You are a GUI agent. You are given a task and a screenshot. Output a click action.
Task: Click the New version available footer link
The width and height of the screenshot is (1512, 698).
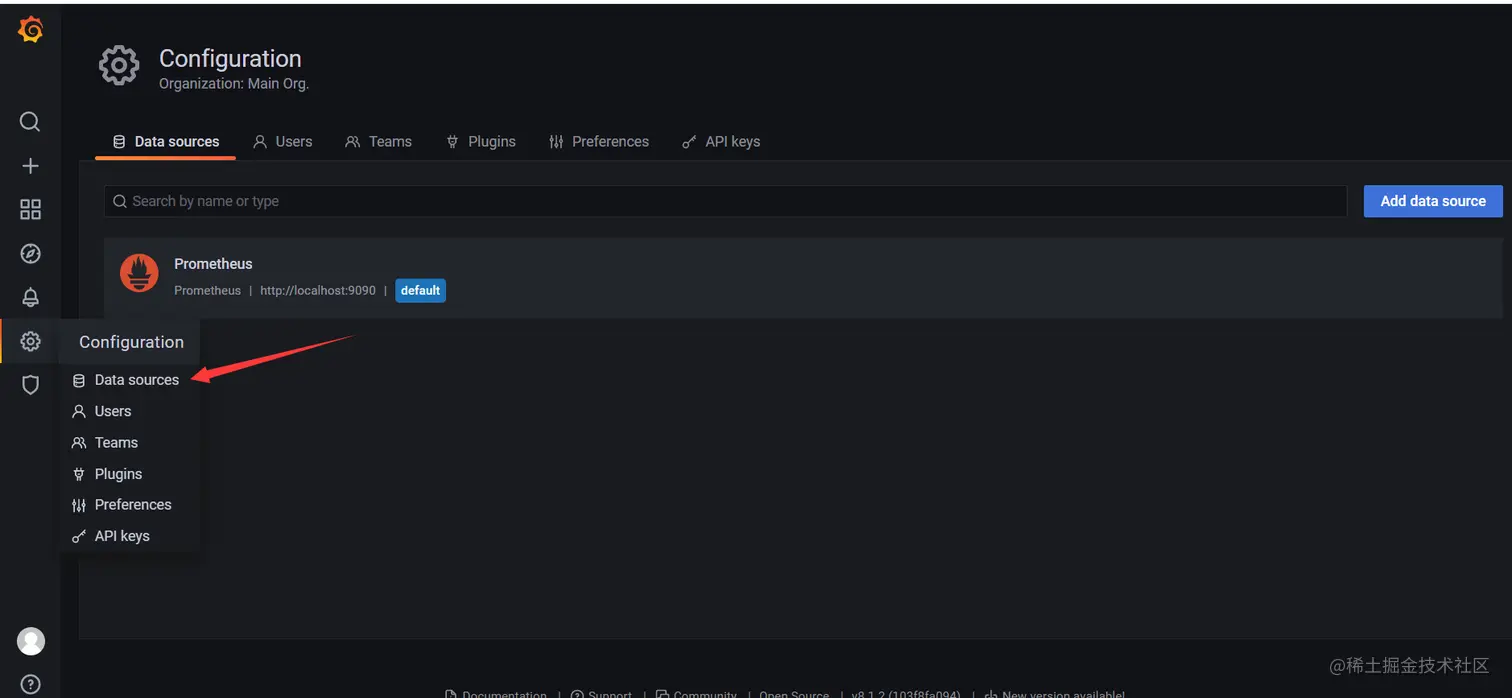pos(1055,693)
